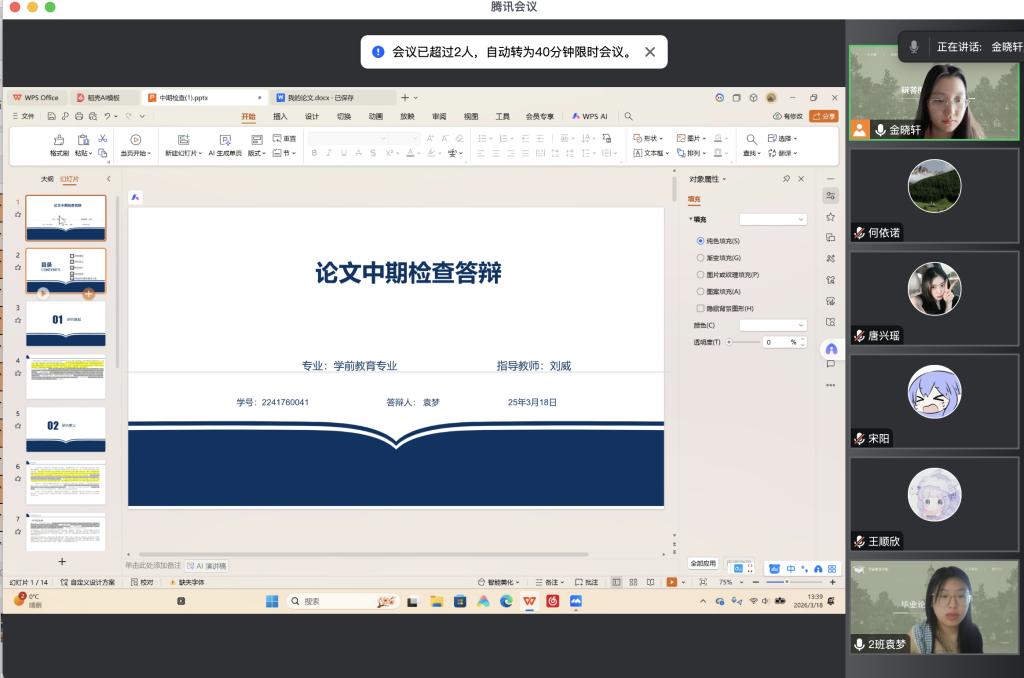Screen dimensions: 1024x678
Task: Open the 我的论文.docx document tab
Action: tap(320, 98)
